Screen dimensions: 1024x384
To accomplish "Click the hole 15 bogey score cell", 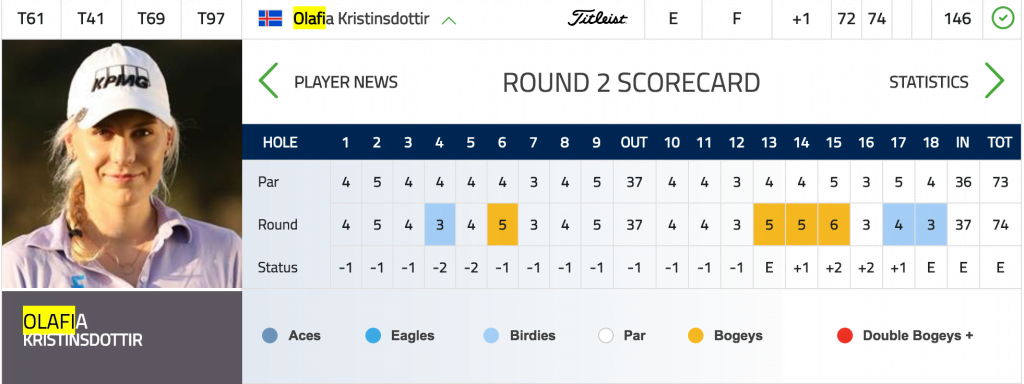I will (x=834, y=225).
